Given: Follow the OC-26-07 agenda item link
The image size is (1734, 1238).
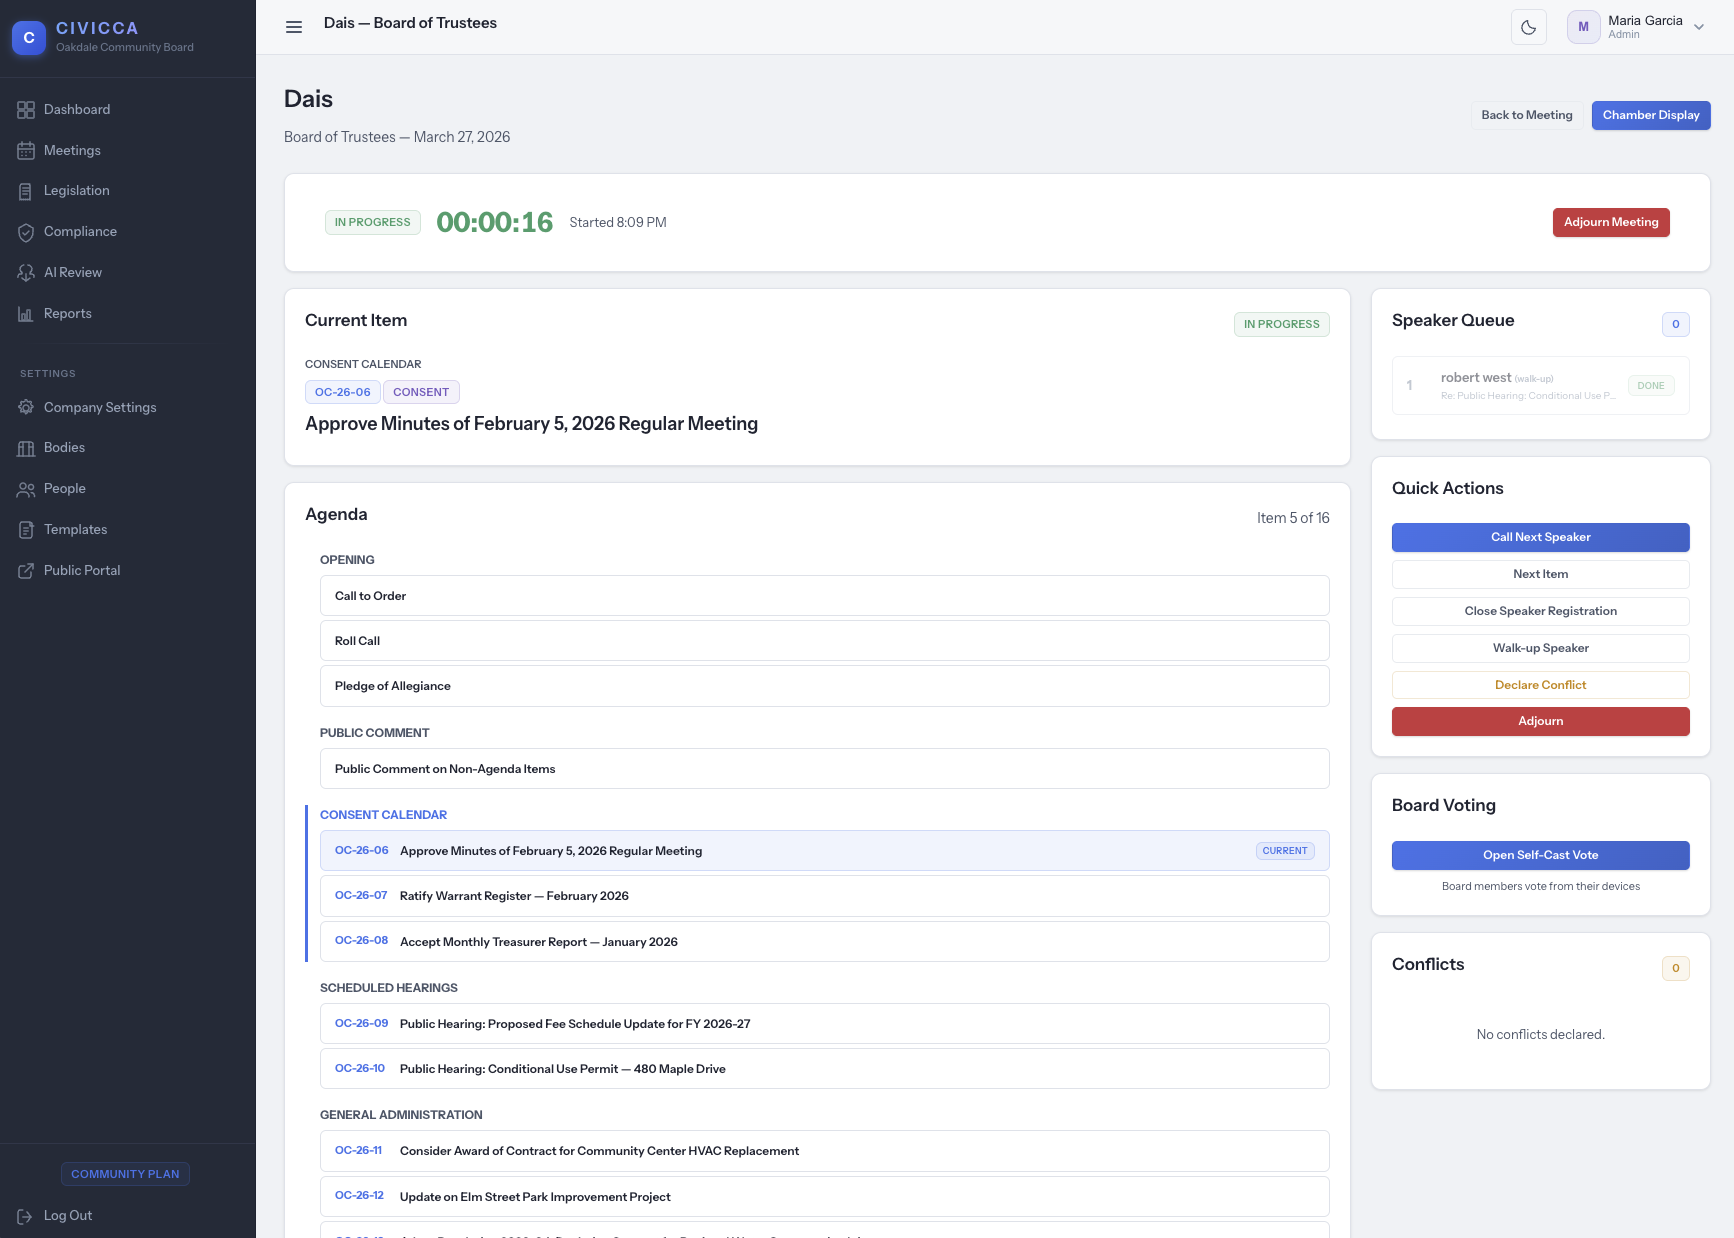Looking at the screenshot, I should click(x=361, y=896).
